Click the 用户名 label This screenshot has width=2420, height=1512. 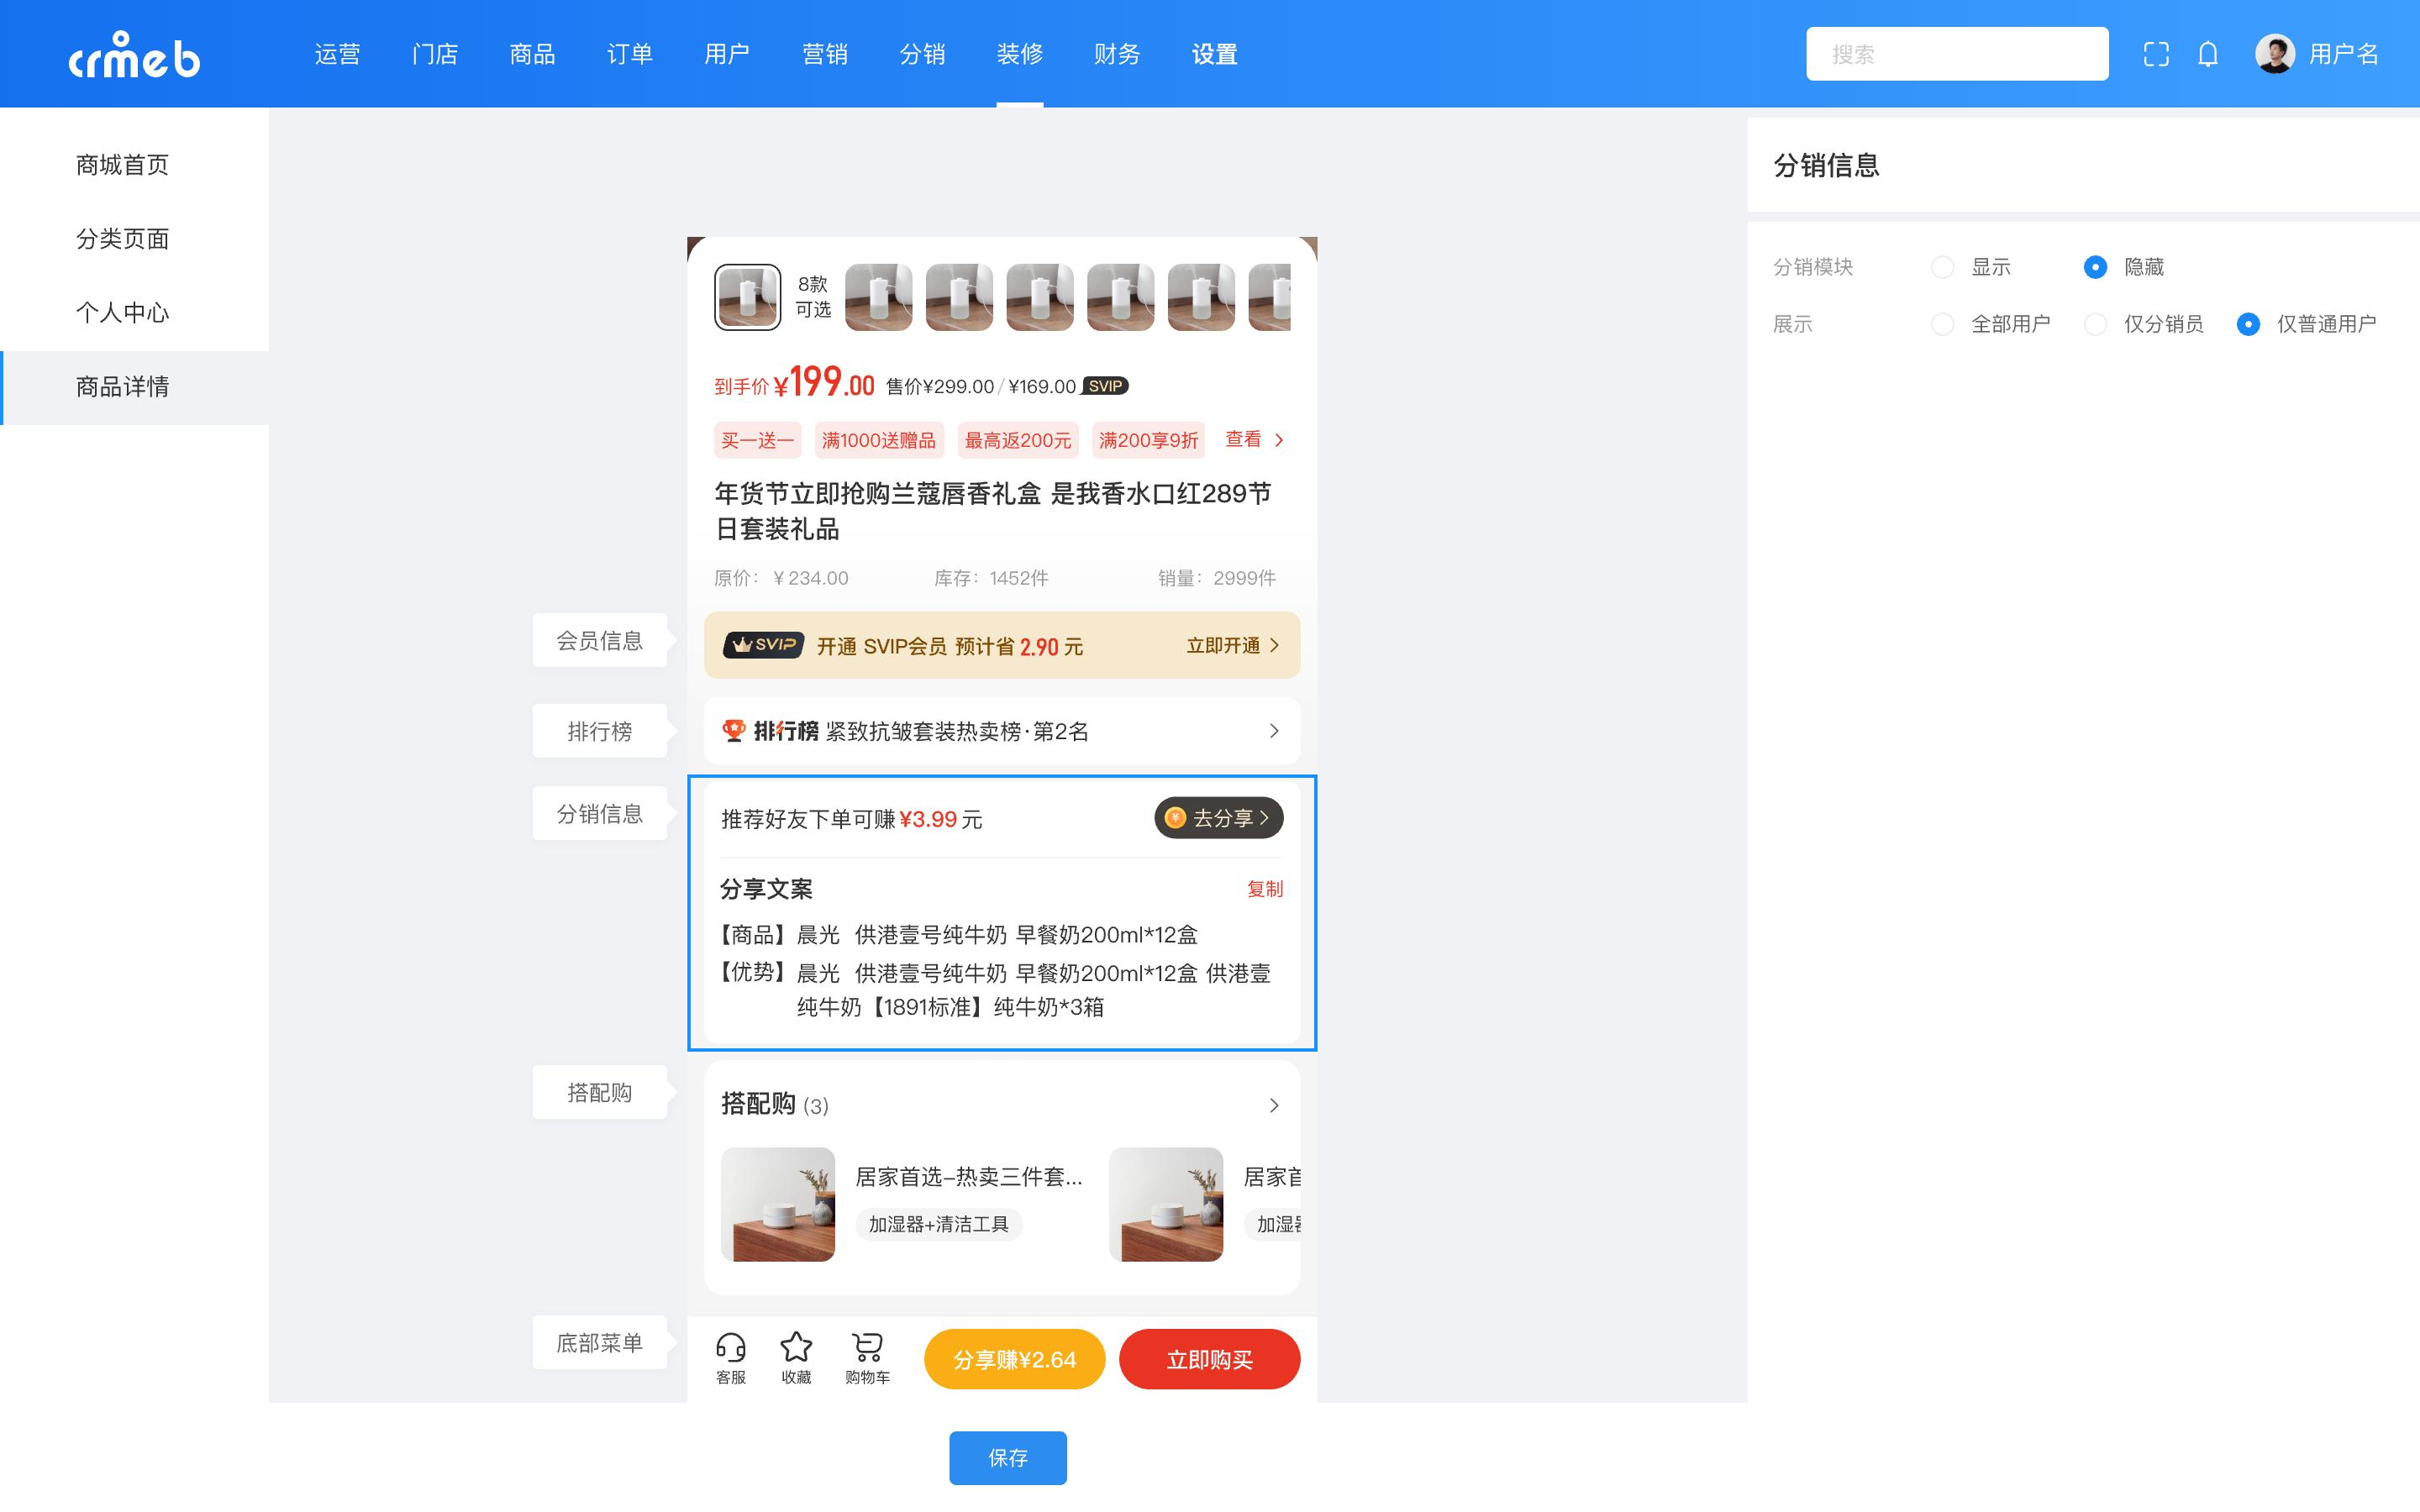point(2343,54)
